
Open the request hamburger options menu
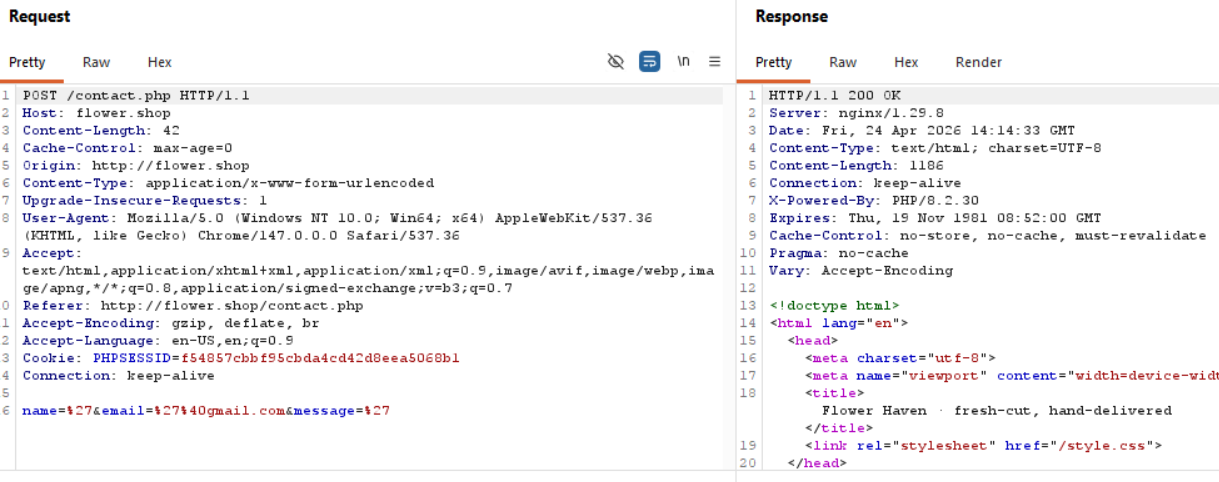click(715, 62)
